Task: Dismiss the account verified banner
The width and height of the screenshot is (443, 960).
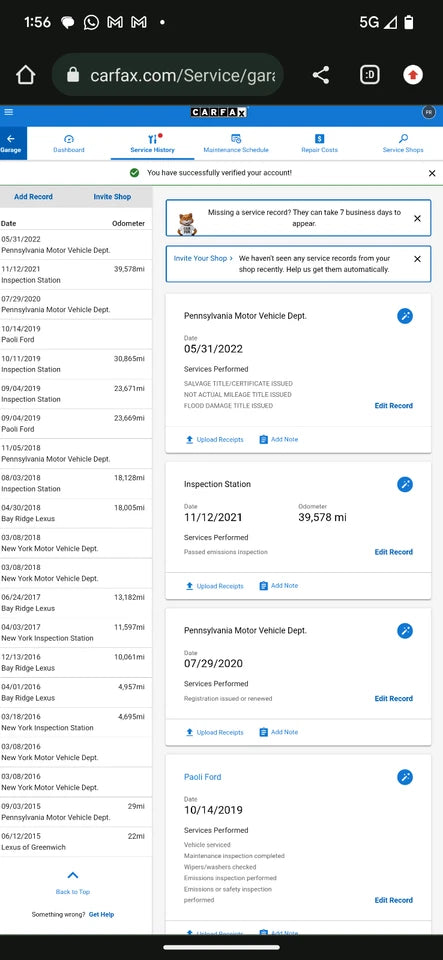Action: point(432,173)
